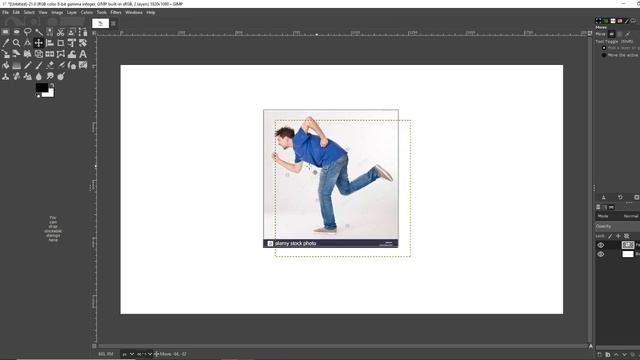Viewport: 640px width, 360px height.
Task: Select the Paintbrush tool
Action: click(x=38, y=65)
